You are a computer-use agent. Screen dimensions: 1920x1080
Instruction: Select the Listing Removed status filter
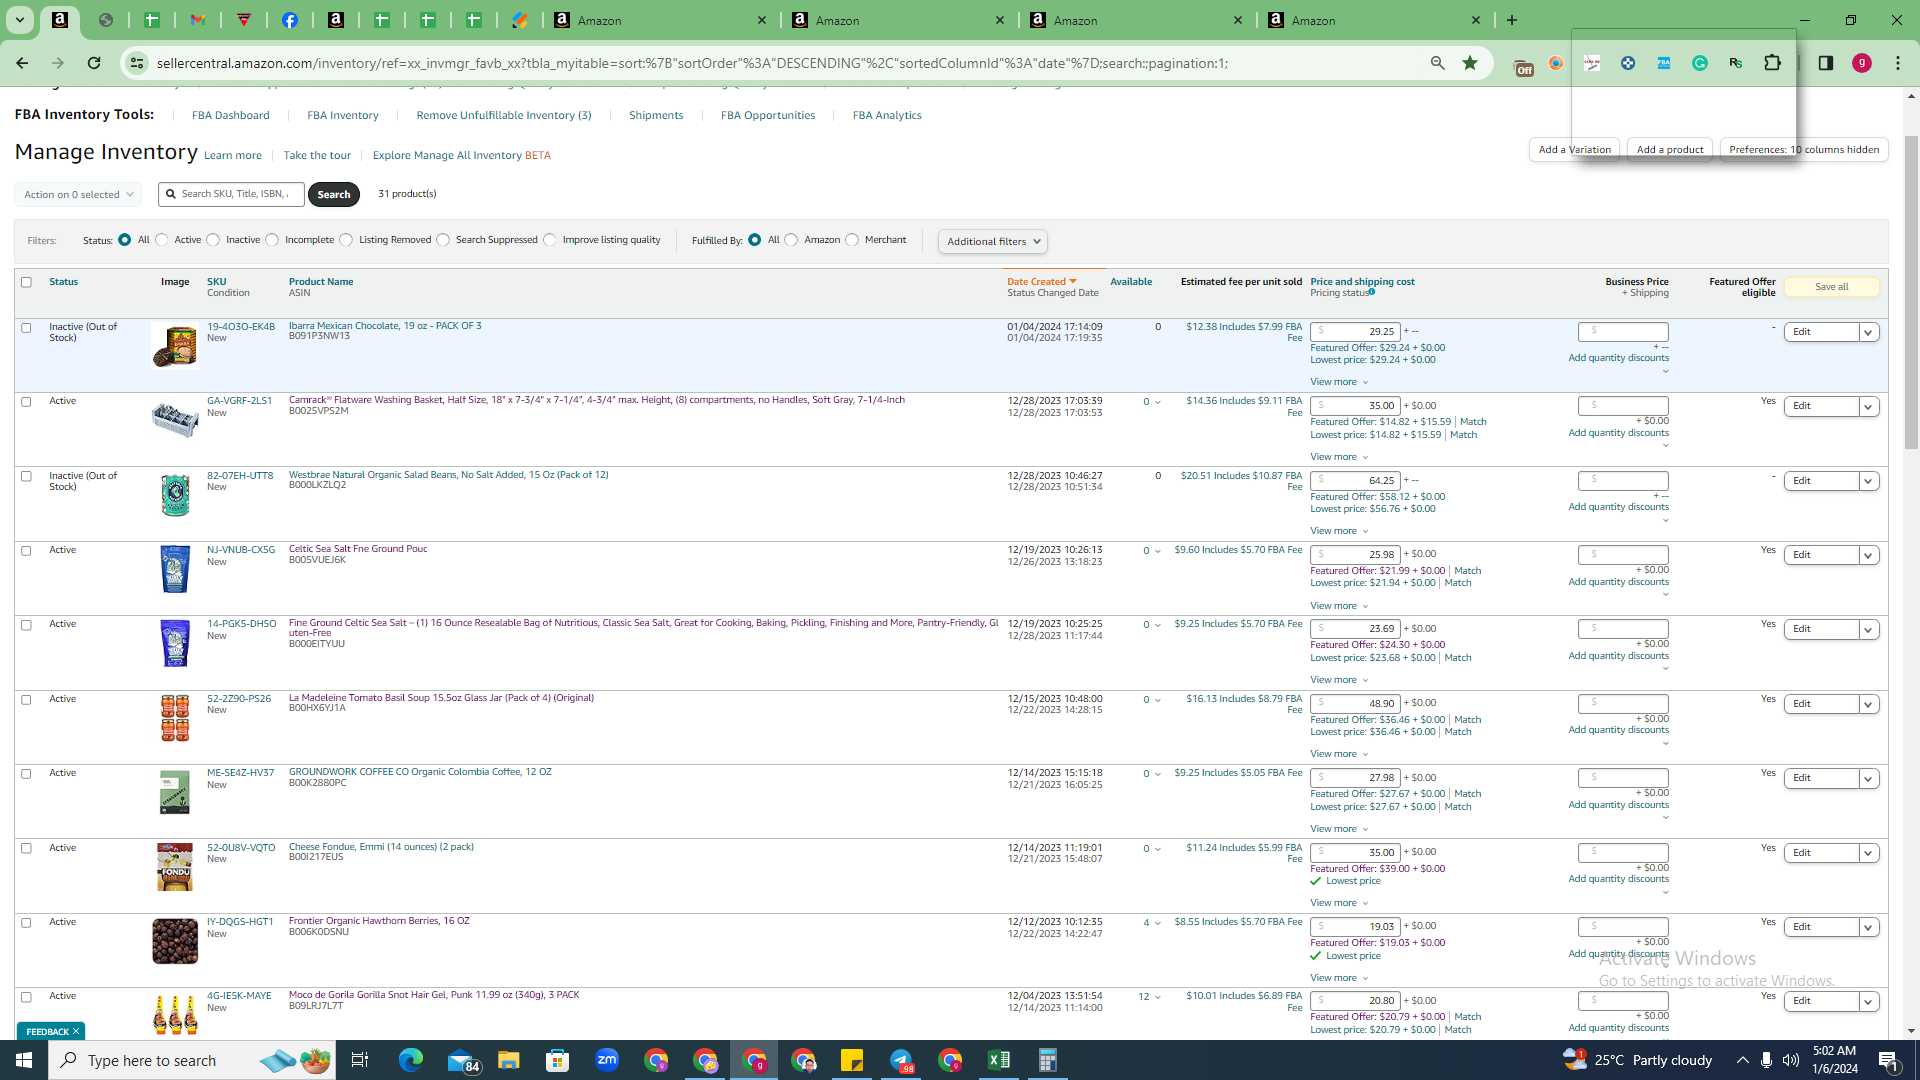pyautogui.click(x=346, y=240)
